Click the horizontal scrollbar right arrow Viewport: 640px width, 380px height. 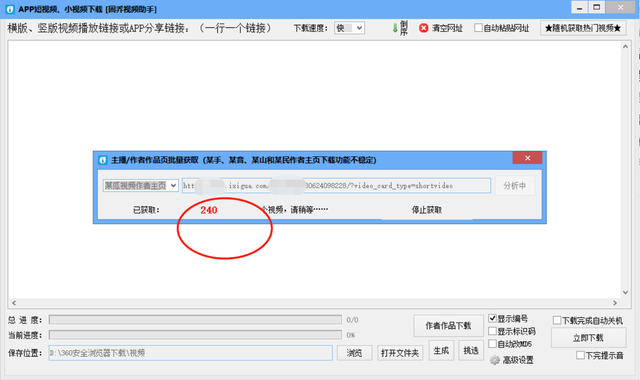(615, 303)
